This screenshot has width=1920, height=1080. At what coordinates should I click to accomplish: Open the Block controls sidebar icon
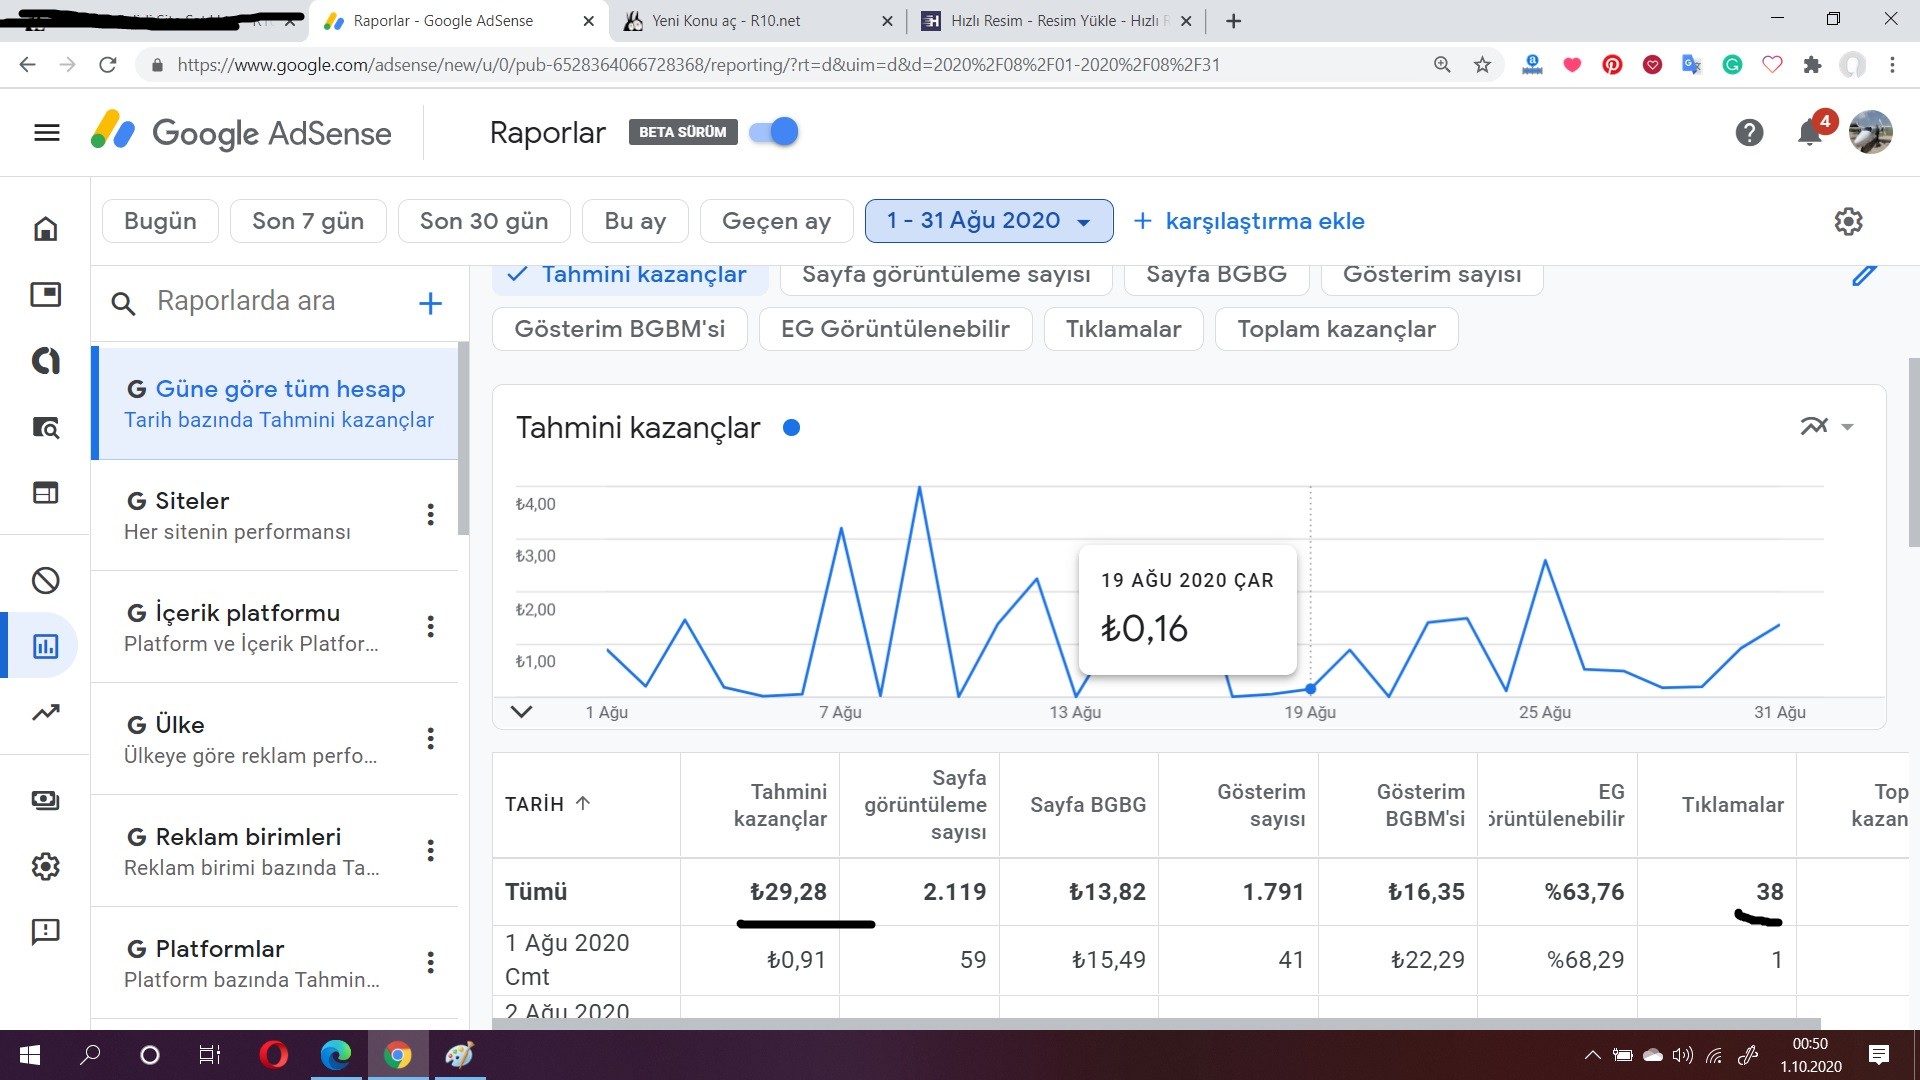(46, 581)
